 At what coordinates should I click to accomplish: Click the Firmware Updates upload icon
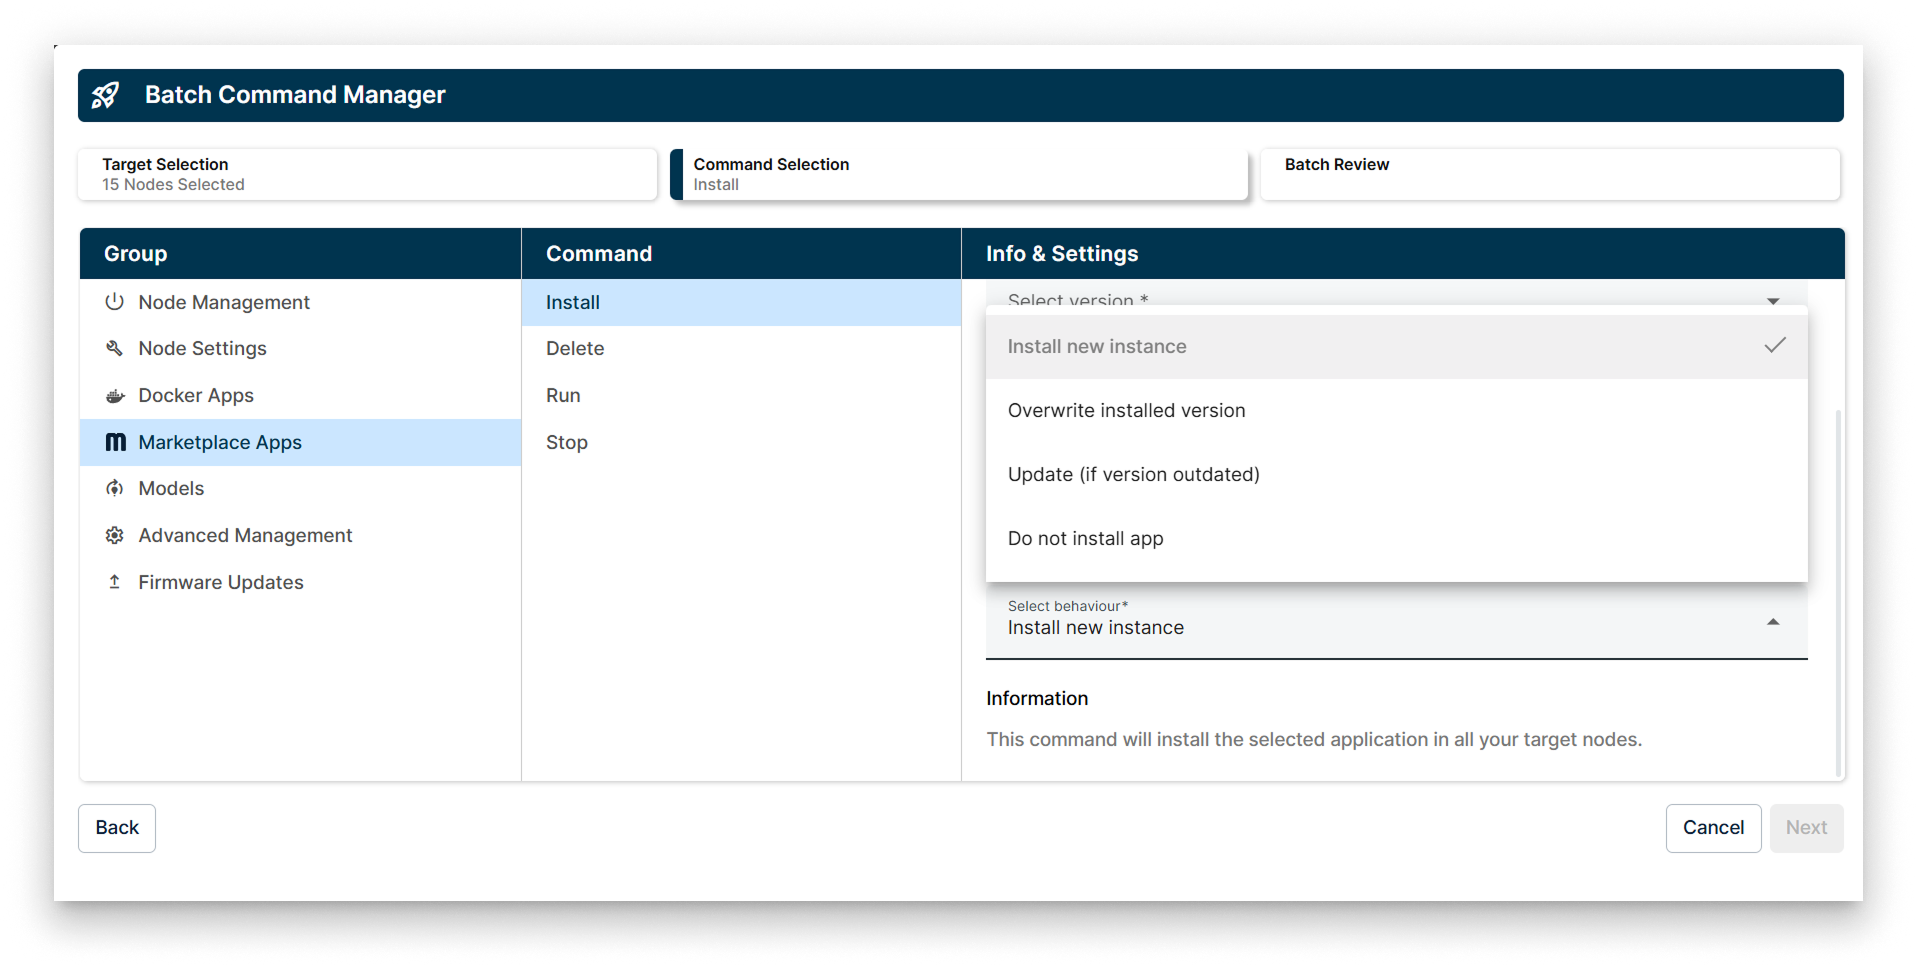114,581
